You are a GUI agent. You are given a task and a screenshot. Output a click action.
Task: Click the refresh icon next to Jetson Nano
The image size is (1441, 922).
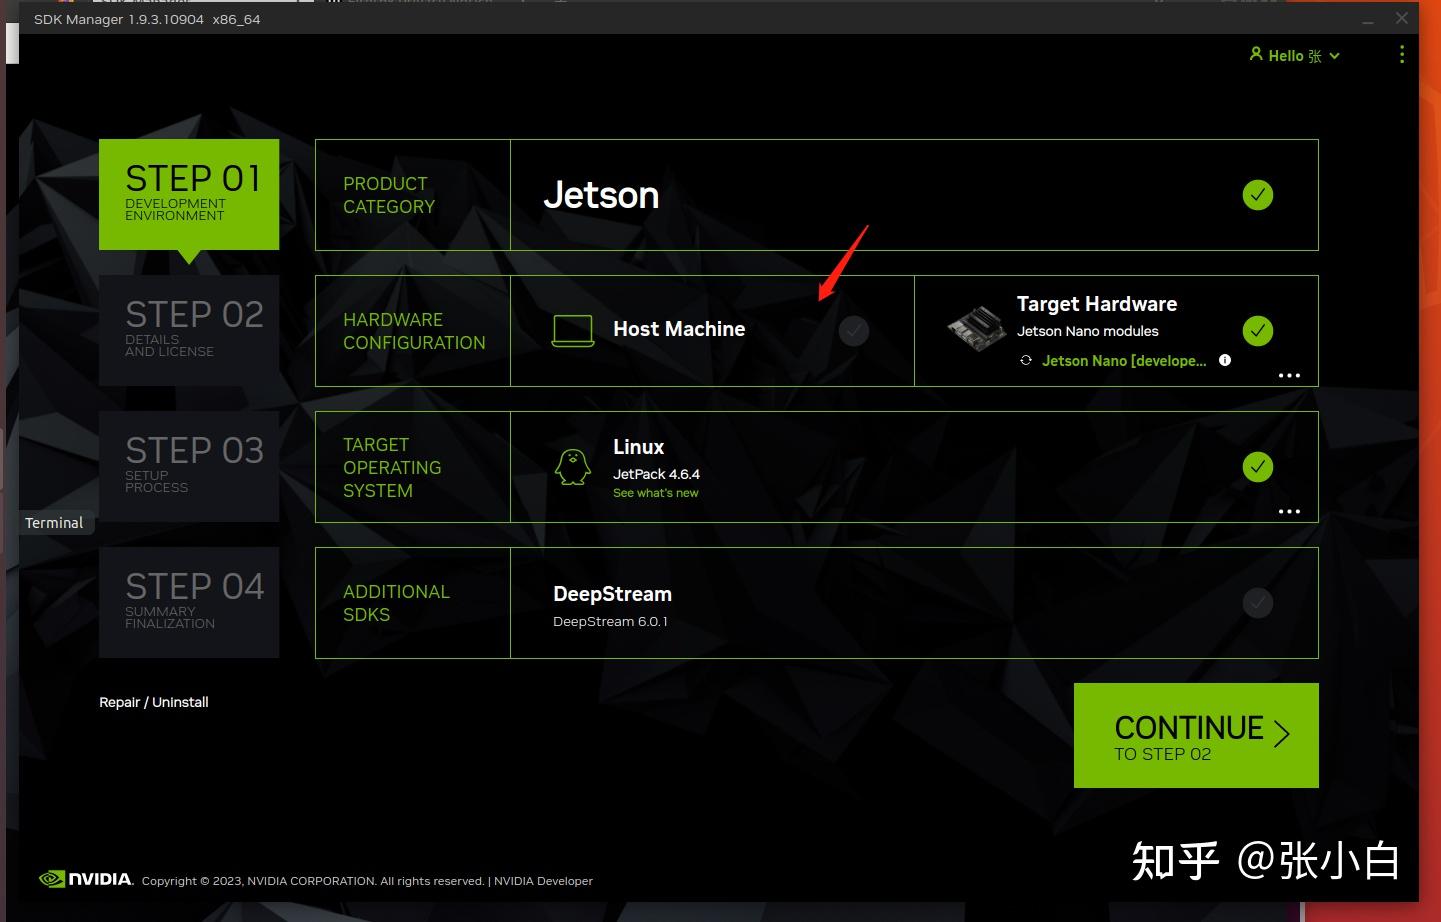click(1026, 360)
